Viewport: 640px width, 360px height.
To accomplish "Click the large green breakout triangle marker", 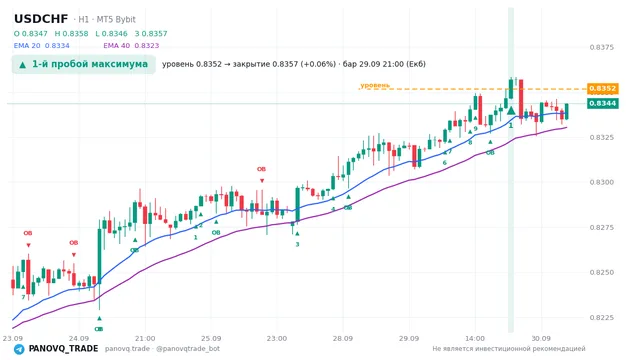I will coord(511,111).
